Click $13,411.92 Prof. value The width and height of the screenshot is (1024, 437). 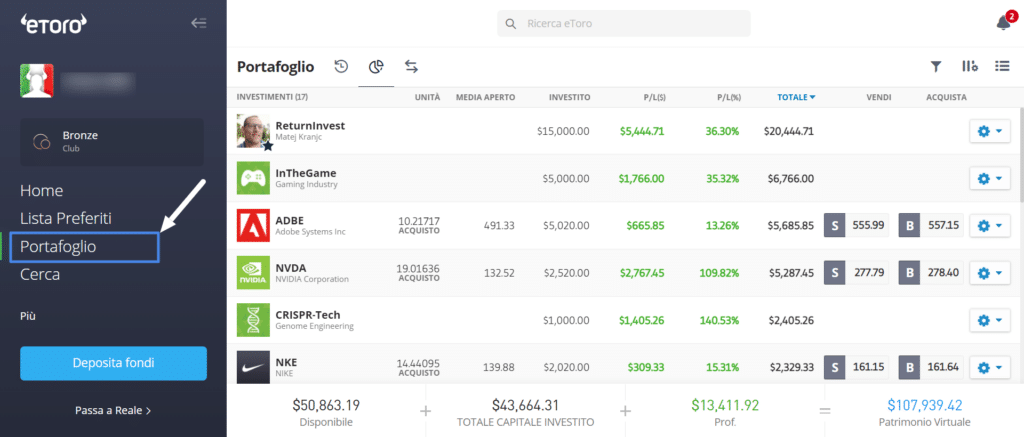click(725, 413)
